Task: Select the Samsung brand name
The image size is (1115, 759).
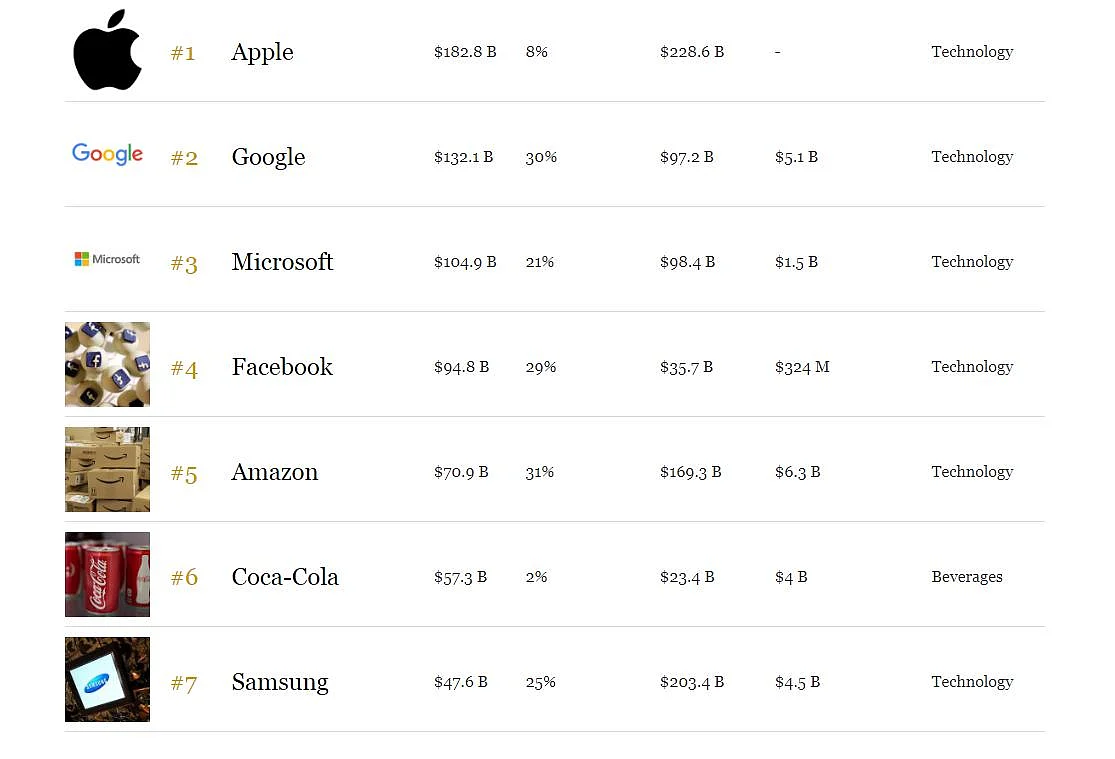Action: point(280,683)
